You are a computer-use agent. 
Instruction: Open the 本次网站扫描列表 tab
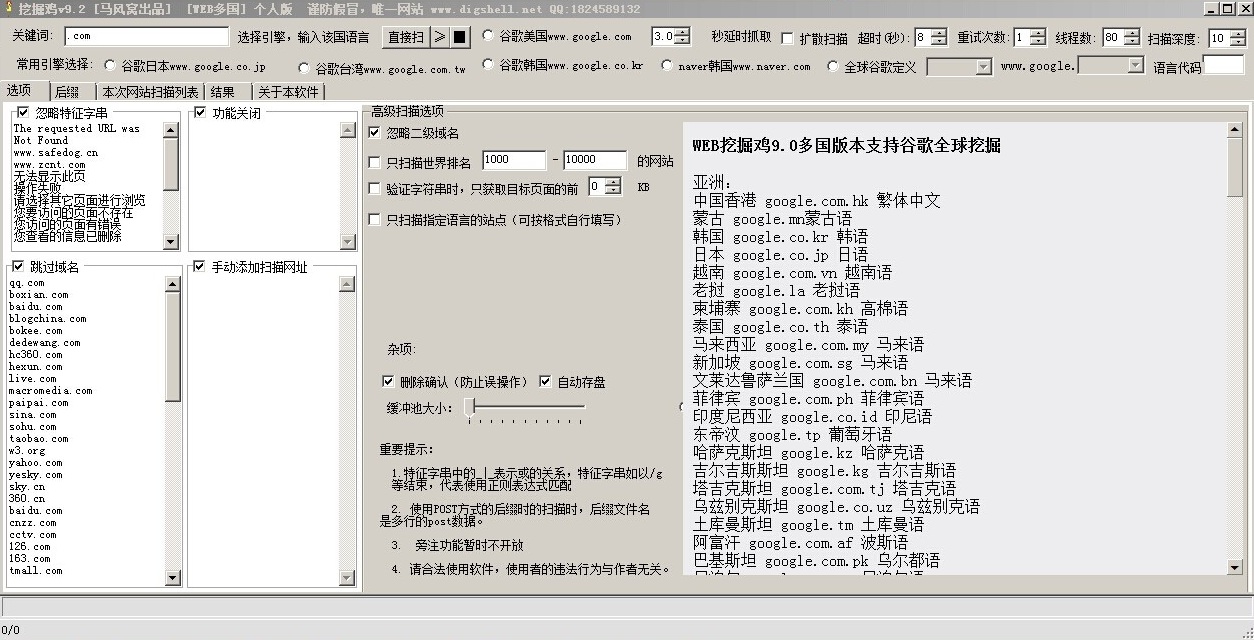click(151, 90)
